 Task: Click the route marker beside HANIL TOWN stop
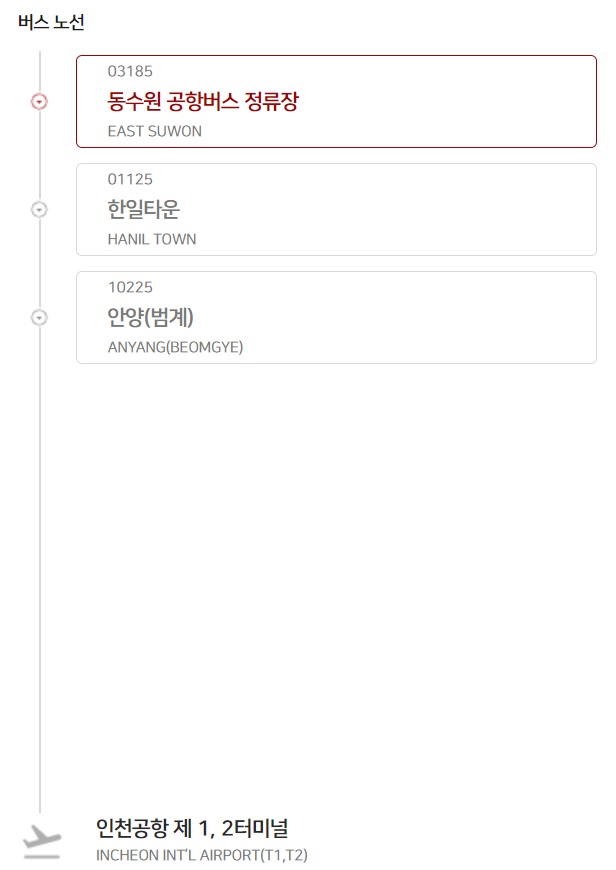tap(39, 209)
